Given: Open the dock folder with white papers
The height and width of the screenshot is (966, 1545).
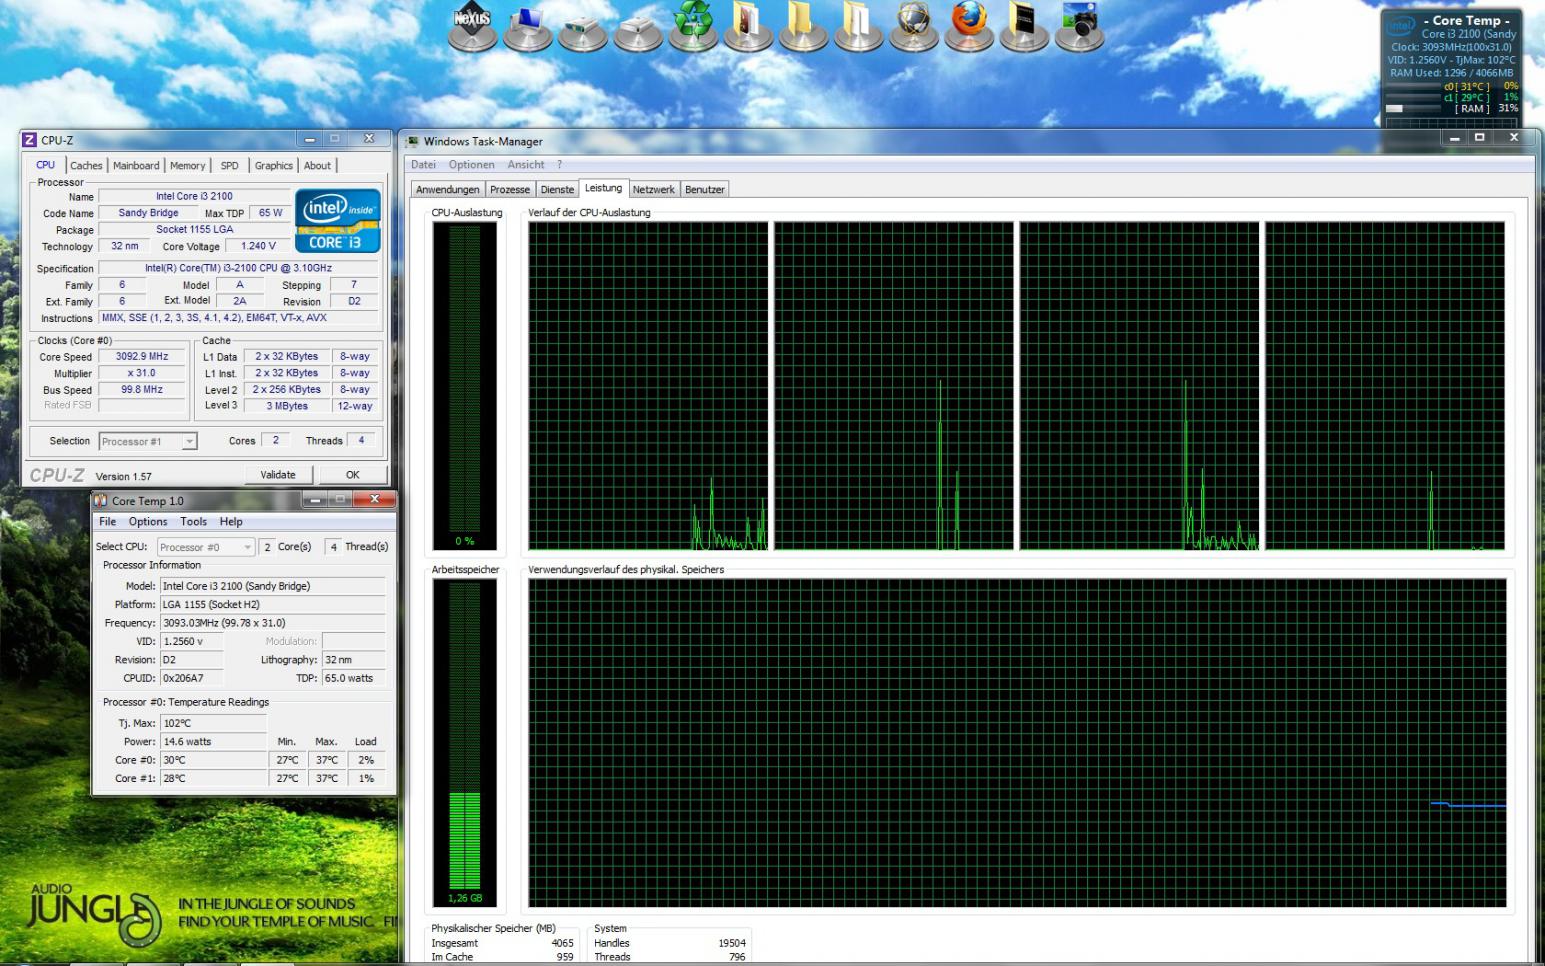Looking at the screenshot, I should click(858, 26).
